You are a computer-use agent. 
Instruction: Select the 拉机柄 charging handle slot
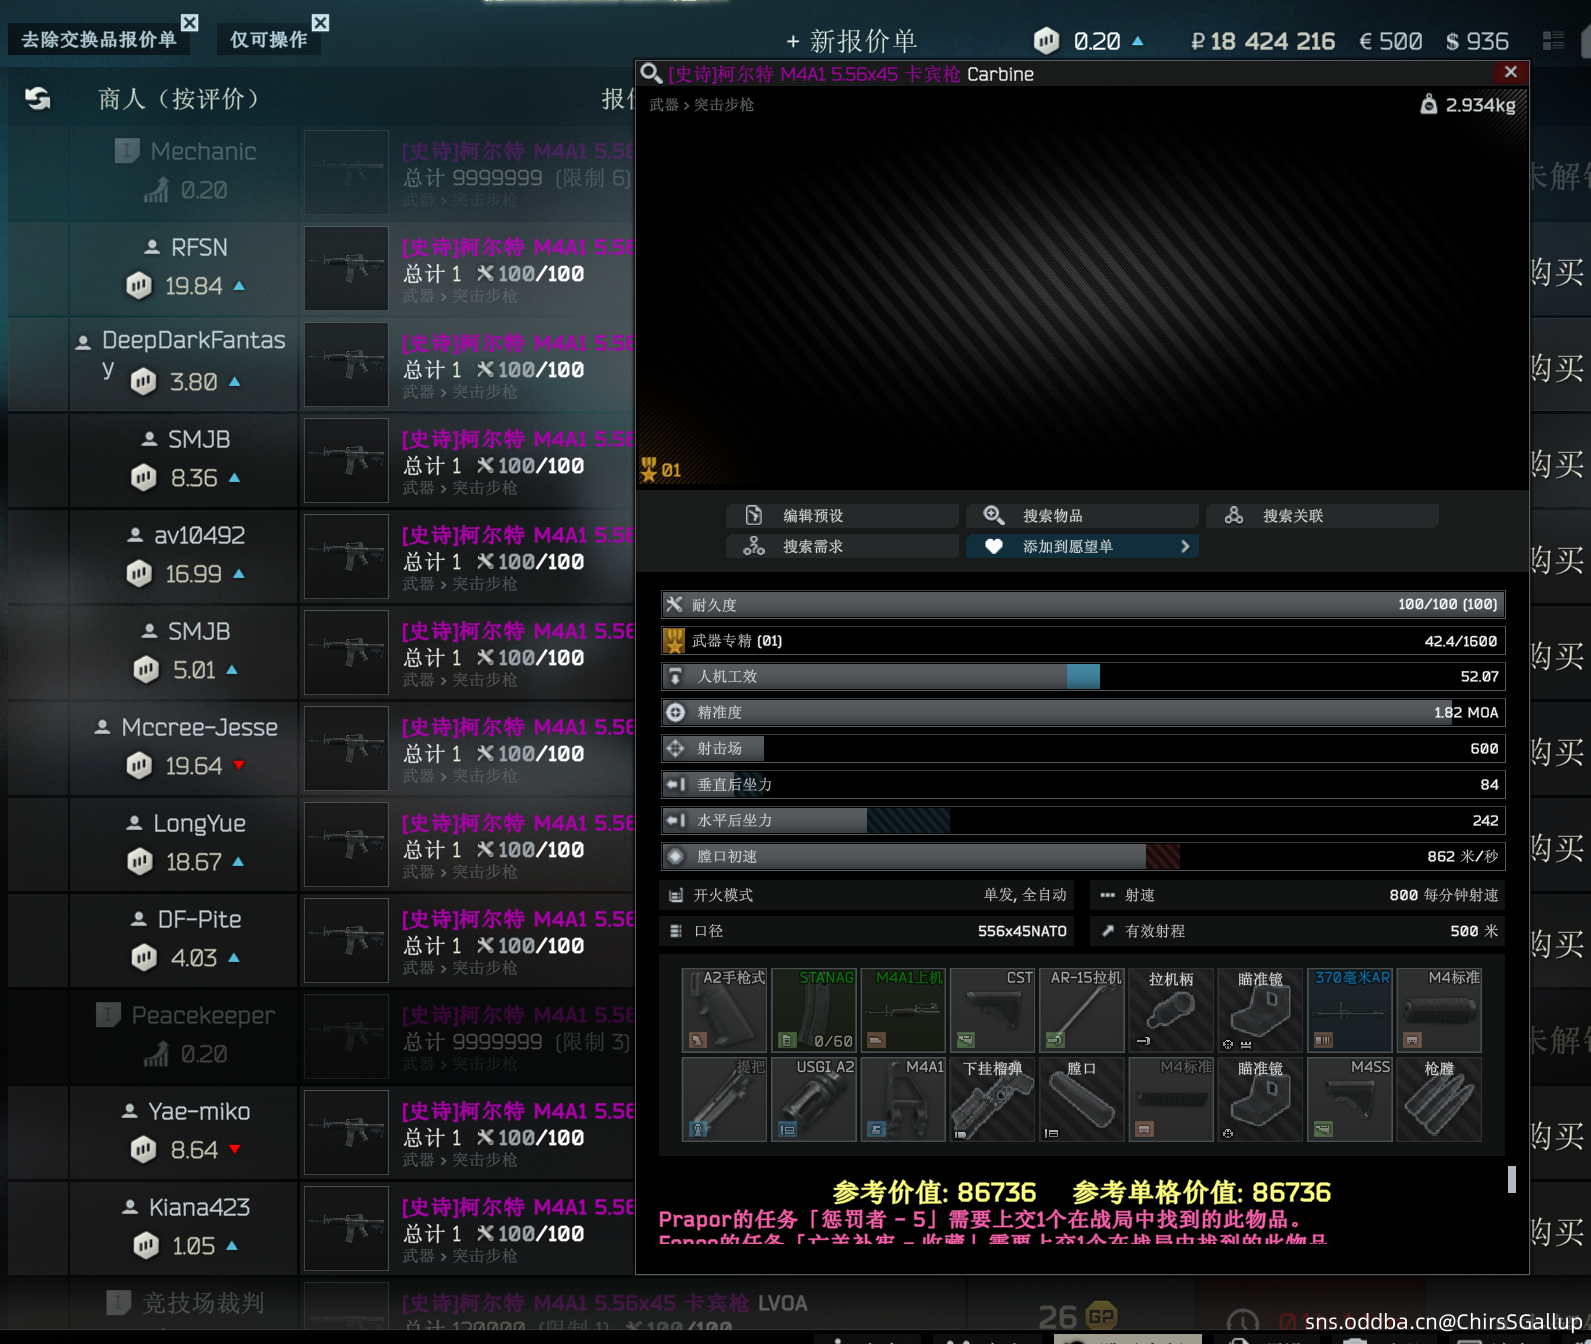point(1171,1010)
